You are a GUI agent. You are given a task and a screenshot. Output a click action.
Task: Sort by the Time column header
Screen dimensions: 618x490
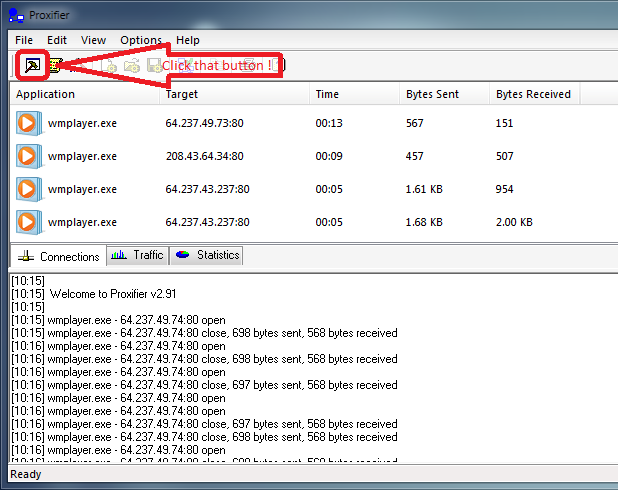[354, 94]
